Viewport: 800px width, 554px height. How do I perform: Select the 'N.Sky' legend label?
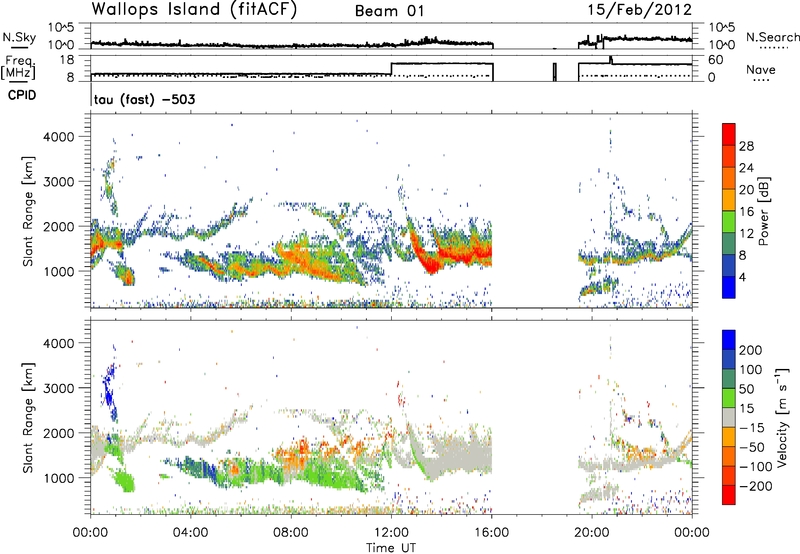click(x=19, y=37)
